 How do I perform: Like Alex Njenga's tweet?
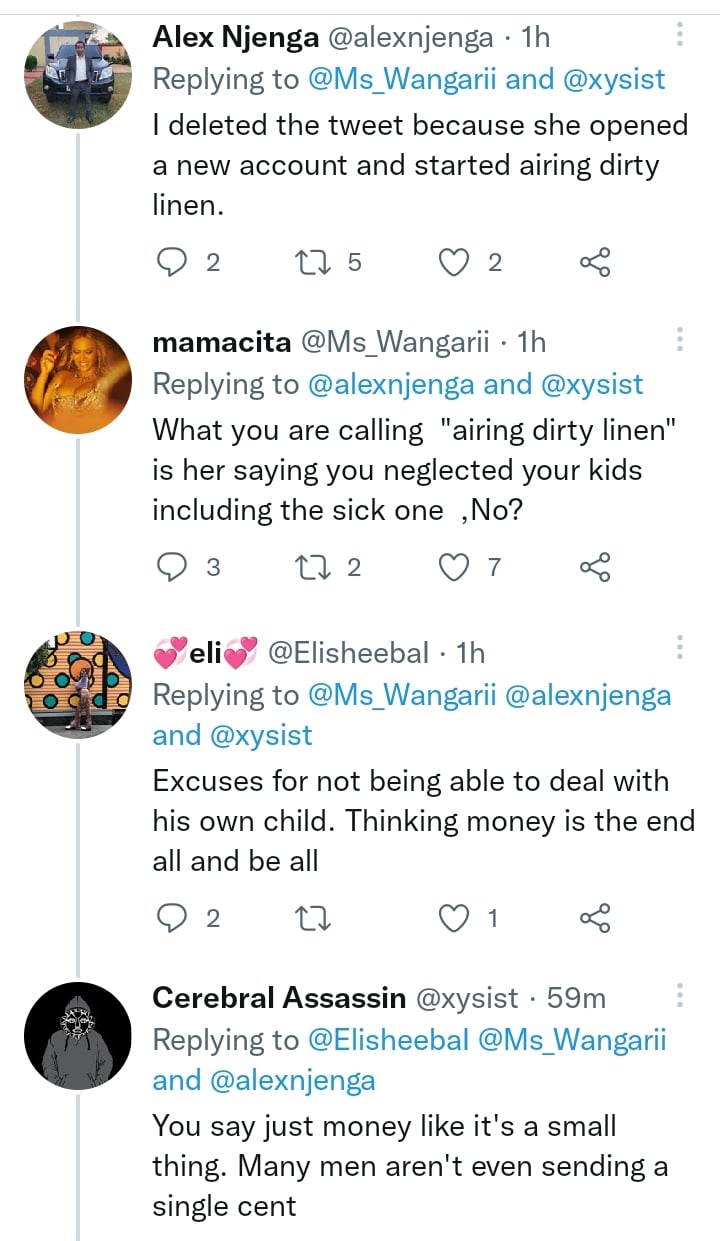[456, 263]
